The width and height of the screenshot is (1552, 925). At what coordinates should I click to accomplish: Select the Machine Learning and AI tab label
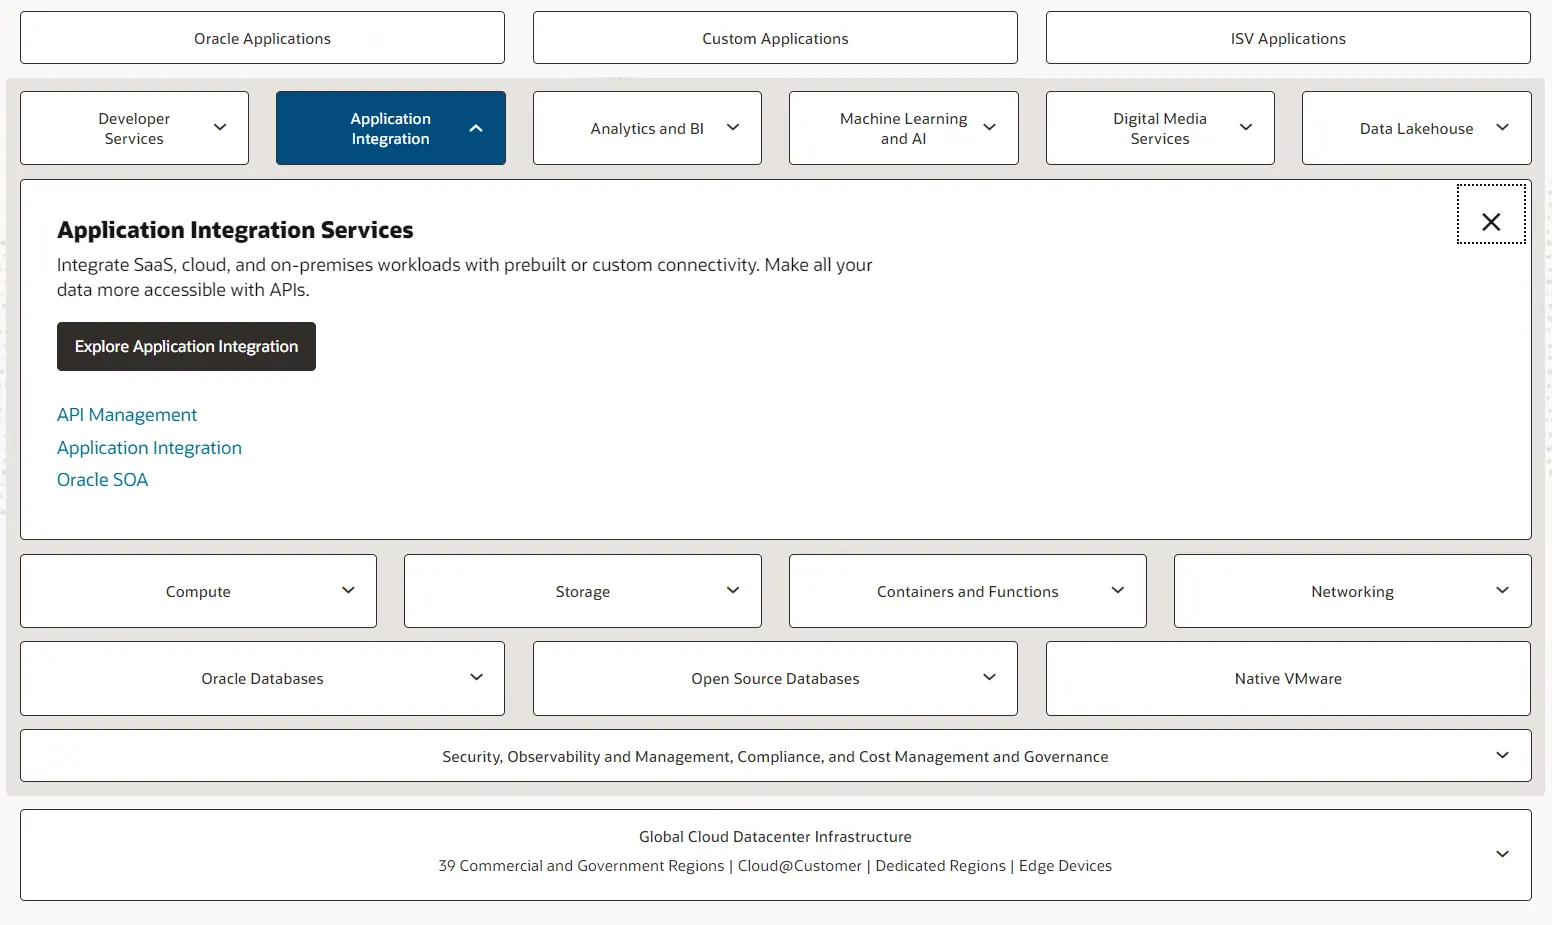tap(903, 129)
